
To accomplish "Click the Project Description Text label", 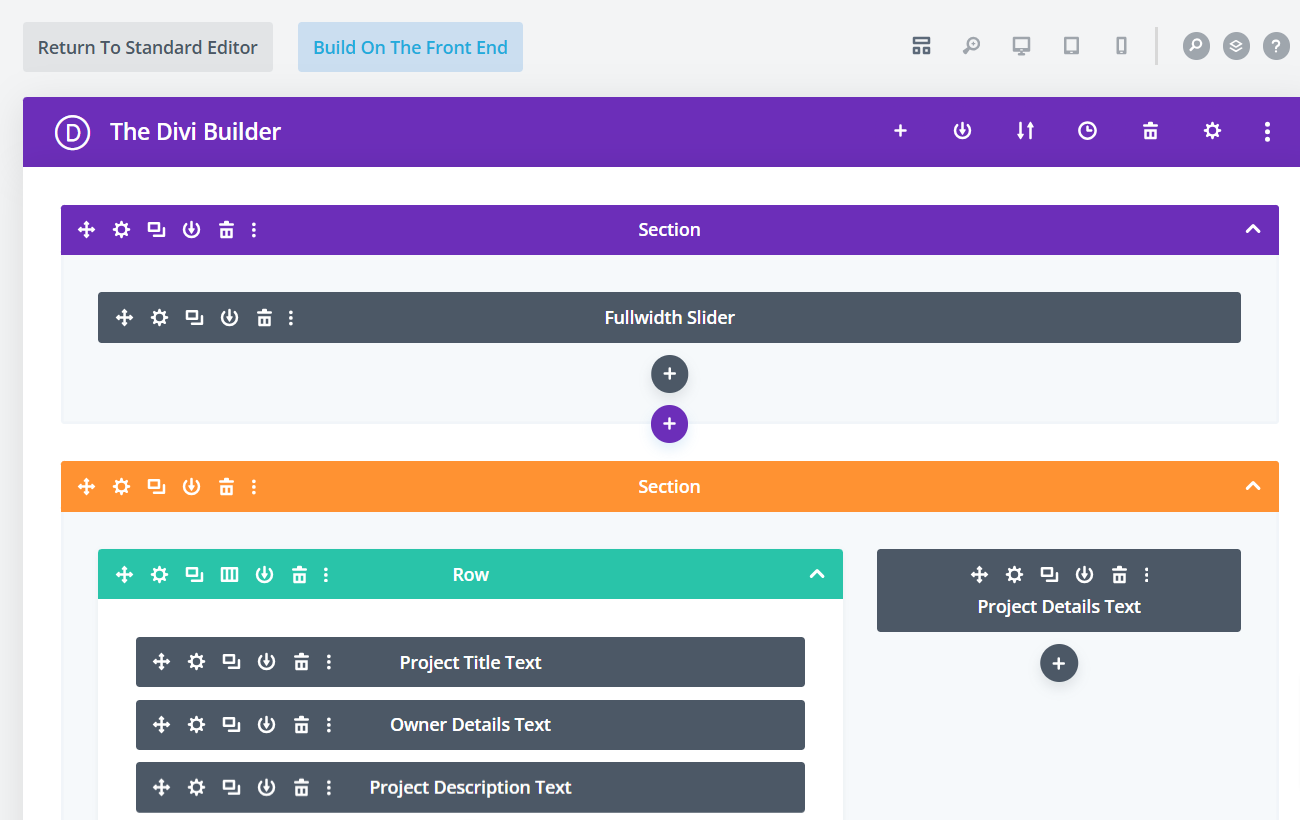I will (471, 788).
